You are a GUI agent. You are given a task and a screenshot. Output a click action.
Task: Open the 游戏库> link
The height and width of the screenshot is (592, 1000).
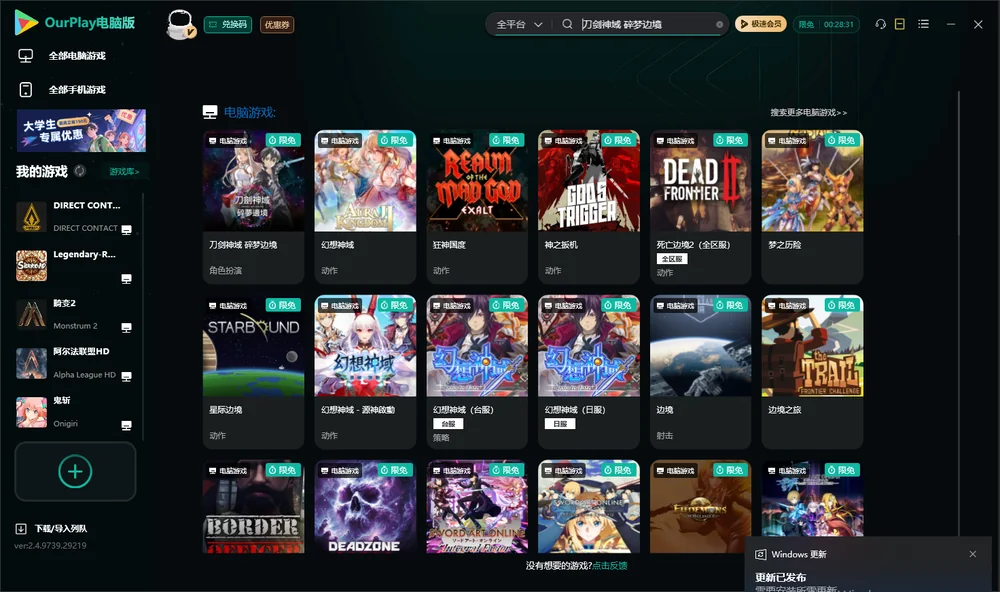point(124,172)
